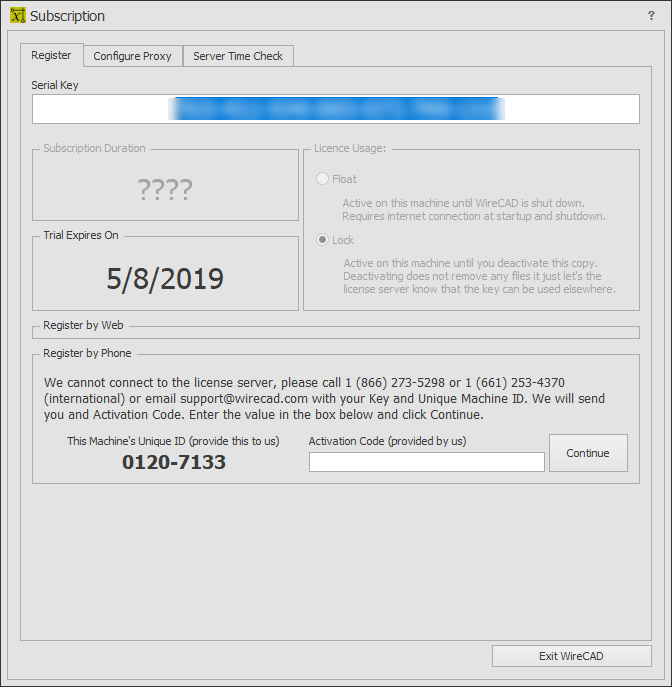Click the Trial Expires On group label
The height and width of the screenshot is (687, 672).
(x=81, y=235)
